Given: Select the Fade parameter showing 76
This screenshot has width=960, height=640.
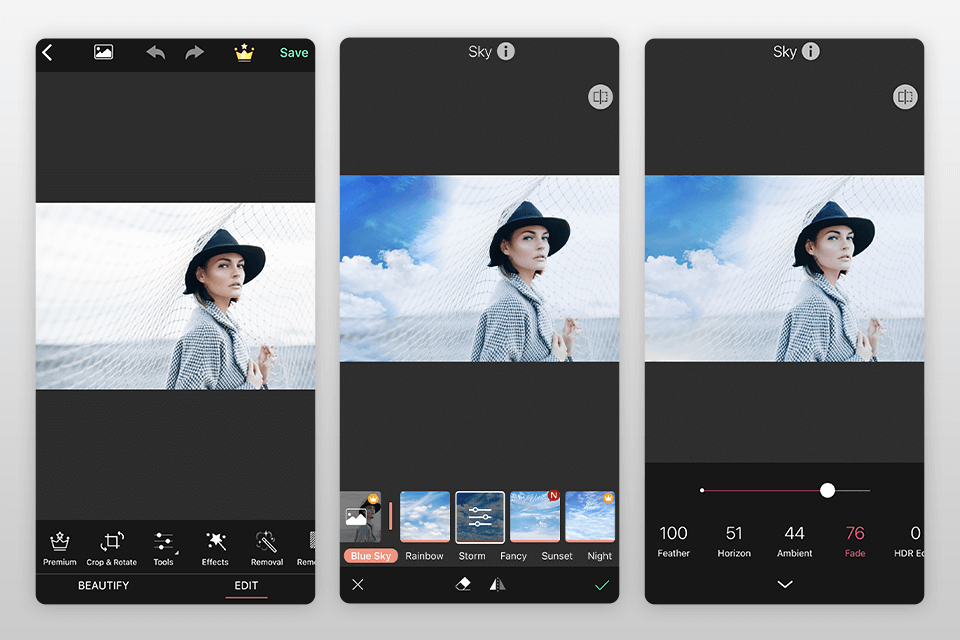Looking at the screenshot, I should pyautogui.click(x=855, y=541).
